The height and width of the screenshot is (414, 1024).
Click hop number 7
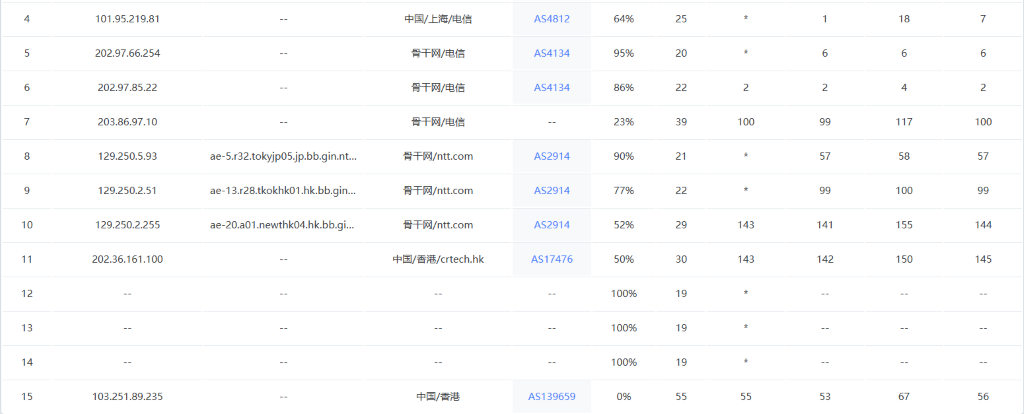[x=27, y=122]
